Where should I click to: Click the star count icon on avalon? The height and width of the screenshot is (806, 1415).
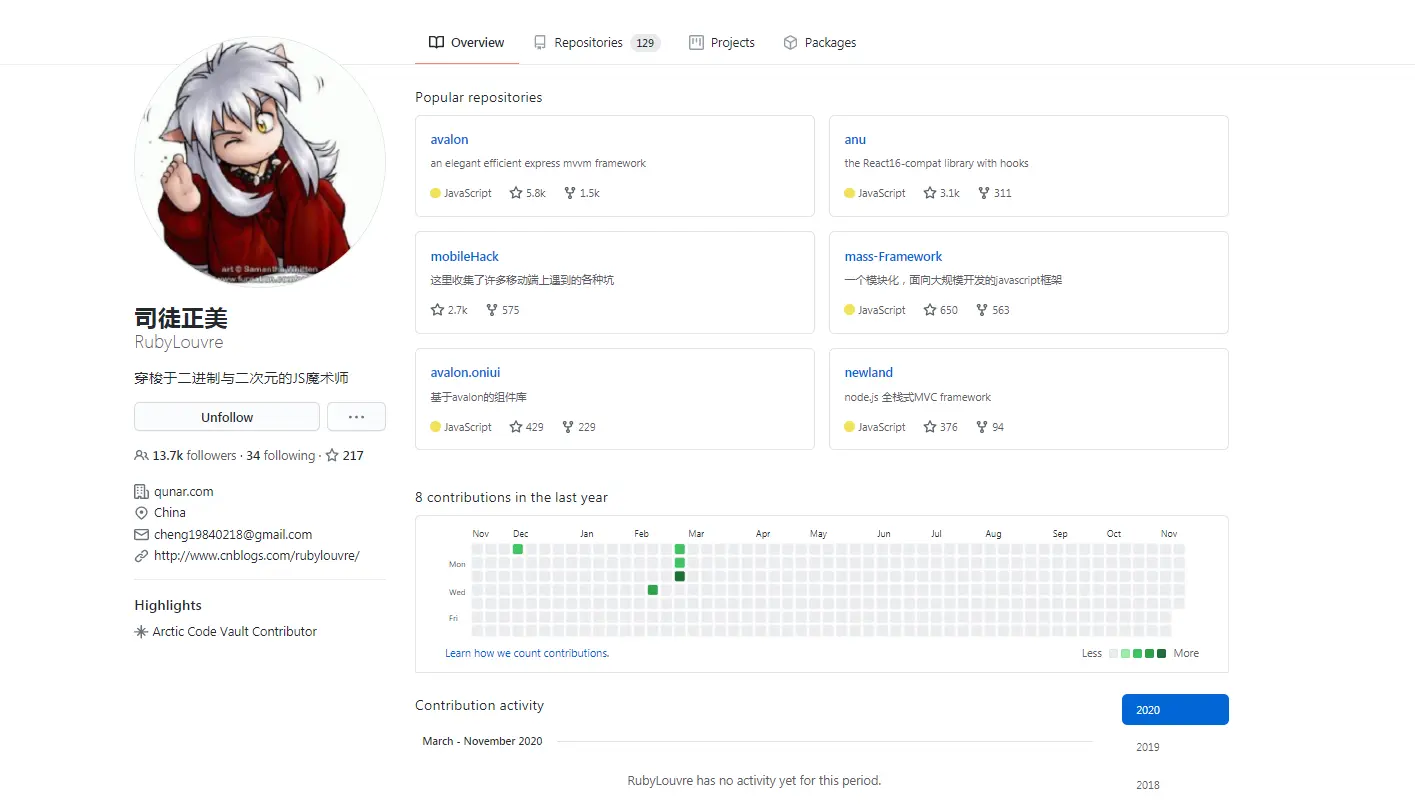[516, 193]
